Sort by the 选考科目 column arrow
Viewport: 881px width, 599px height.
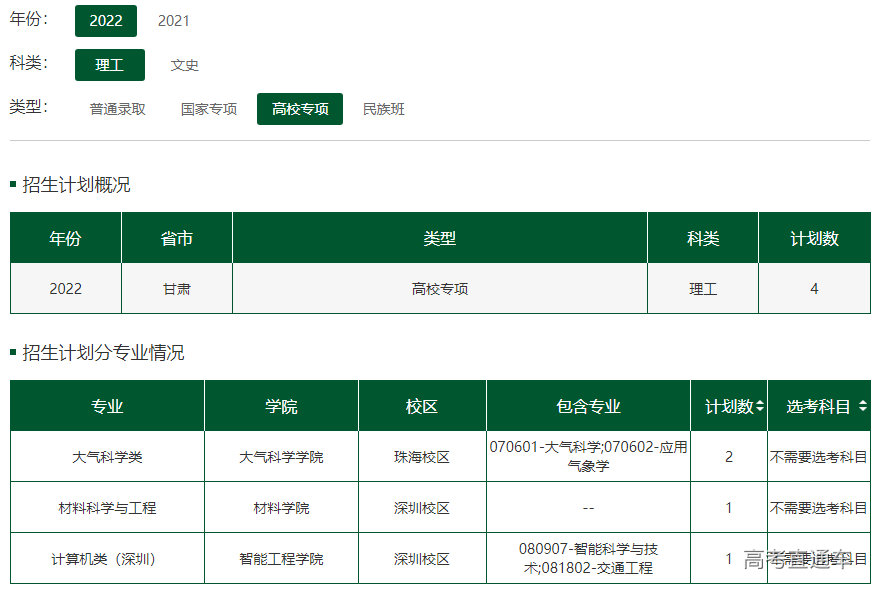[862, 407]
